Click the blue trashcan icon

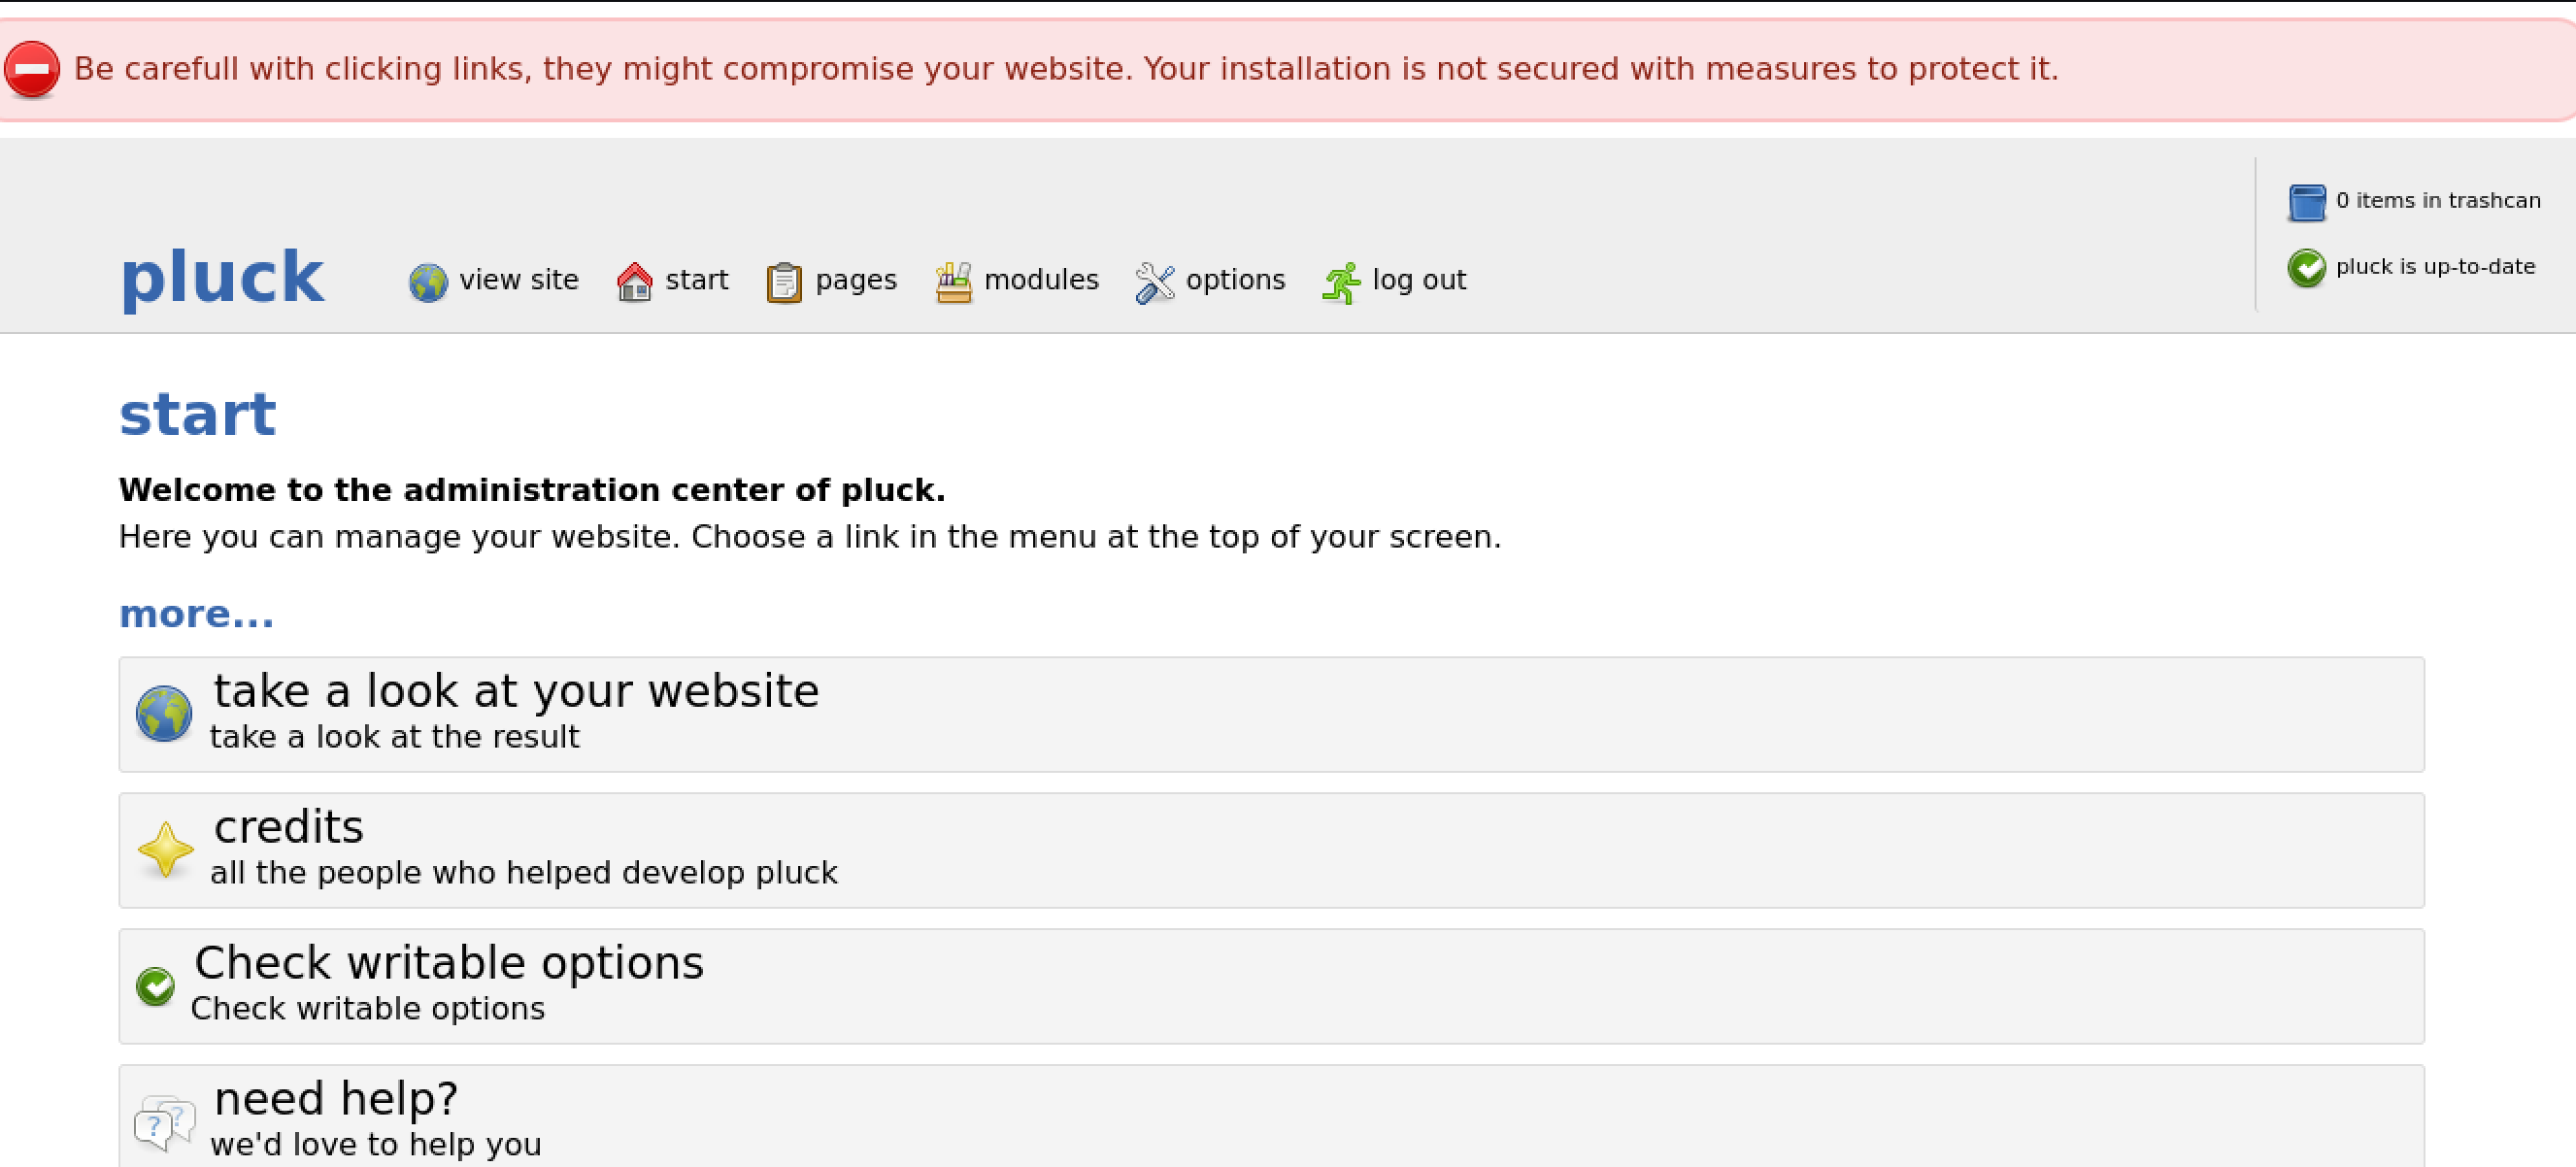(x=2307, y=202)
